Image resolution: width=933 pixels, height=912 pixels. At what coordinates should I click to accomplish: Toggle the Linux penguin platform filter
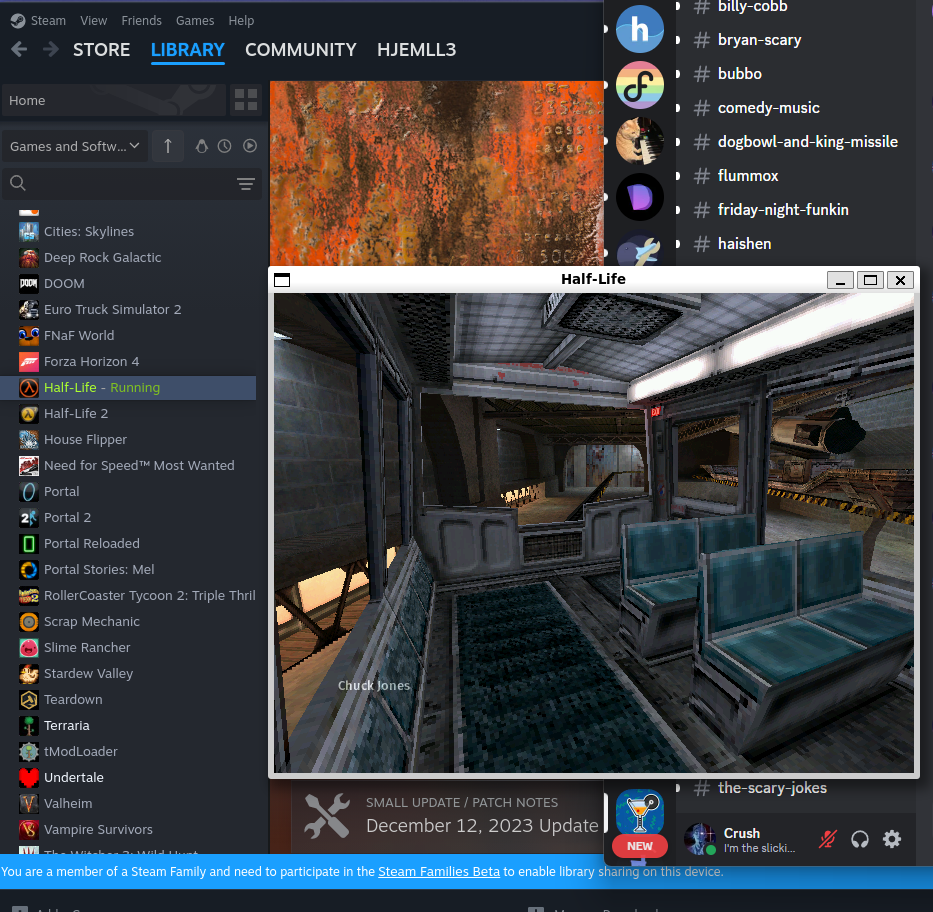point(202,146)
